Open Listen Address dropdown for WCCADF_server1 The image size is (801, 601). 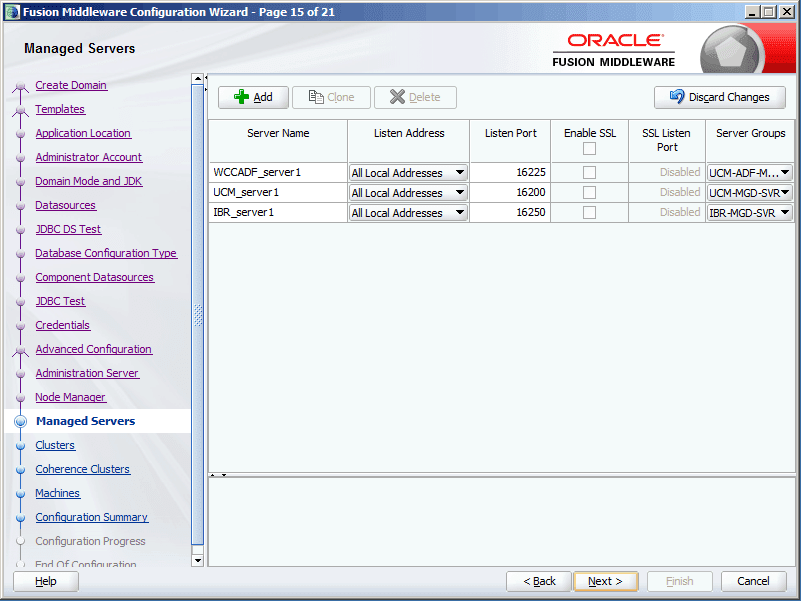(x=408, y=173)
